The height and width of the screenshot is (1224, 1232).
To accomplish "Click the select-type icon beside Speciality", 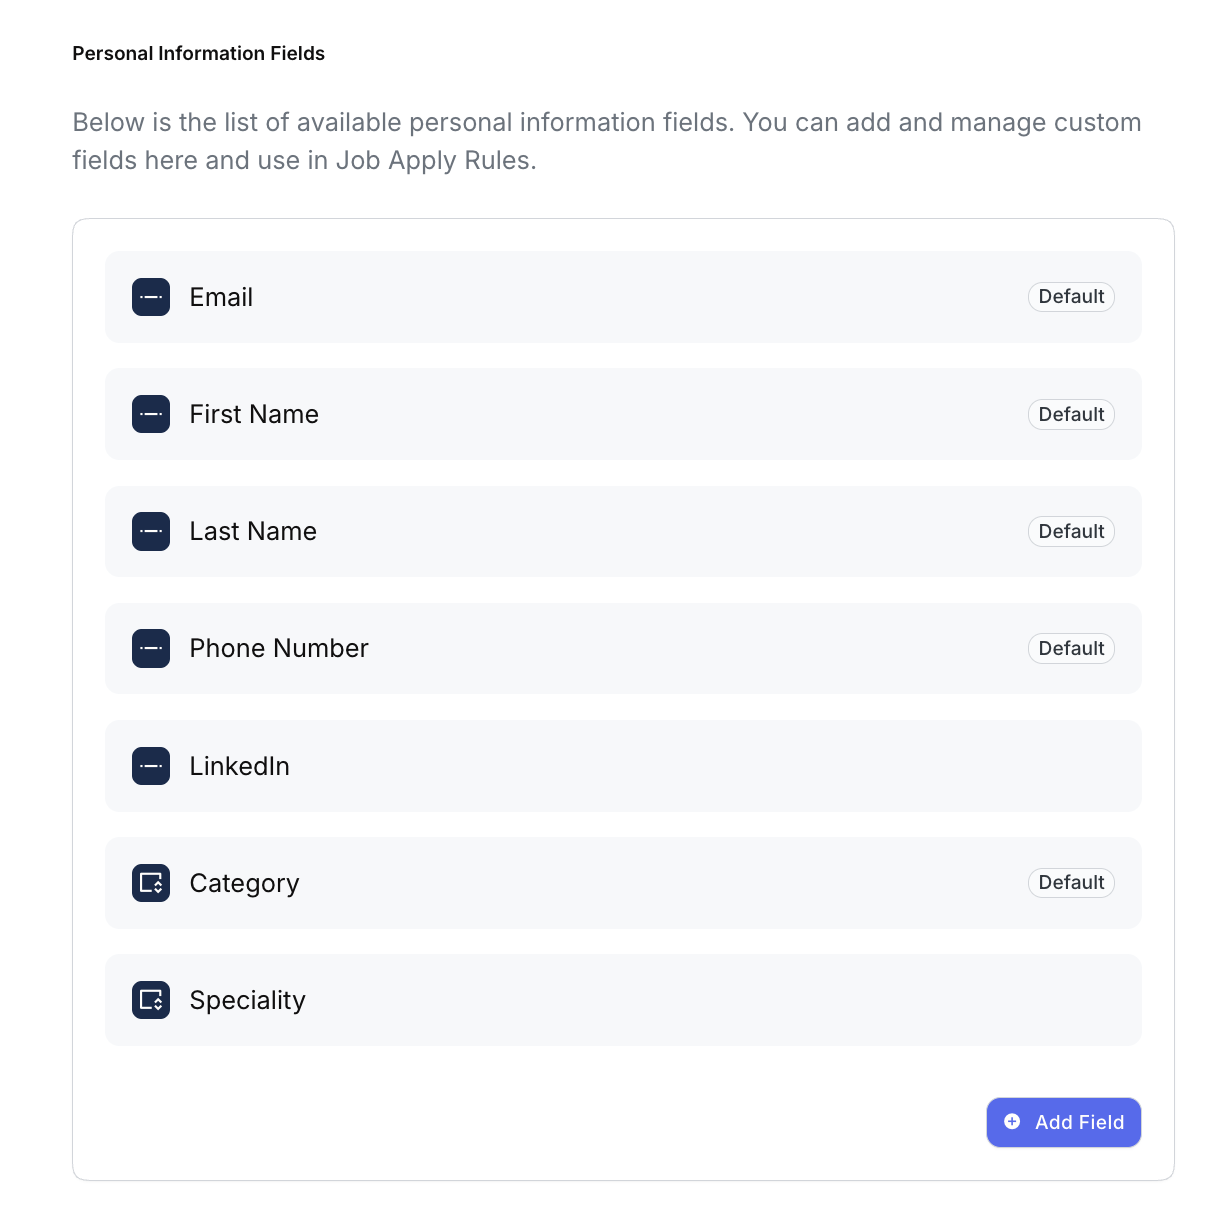I will (x=151, y=1000).
